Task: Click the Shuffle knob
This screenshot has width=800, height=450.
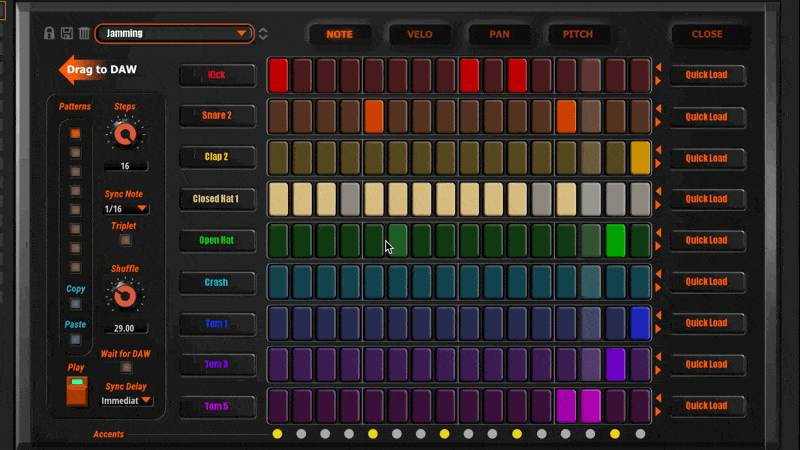Action: 125,296
